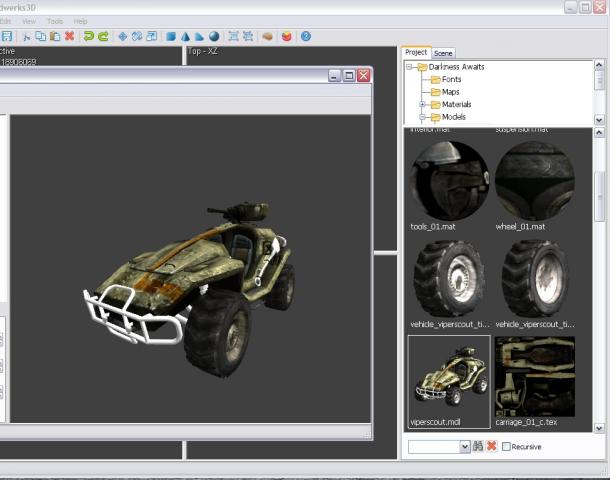Screen dimensions: 610x480
Task: Expand the Materials folder tree node
Action: click(x=422, y=104)
